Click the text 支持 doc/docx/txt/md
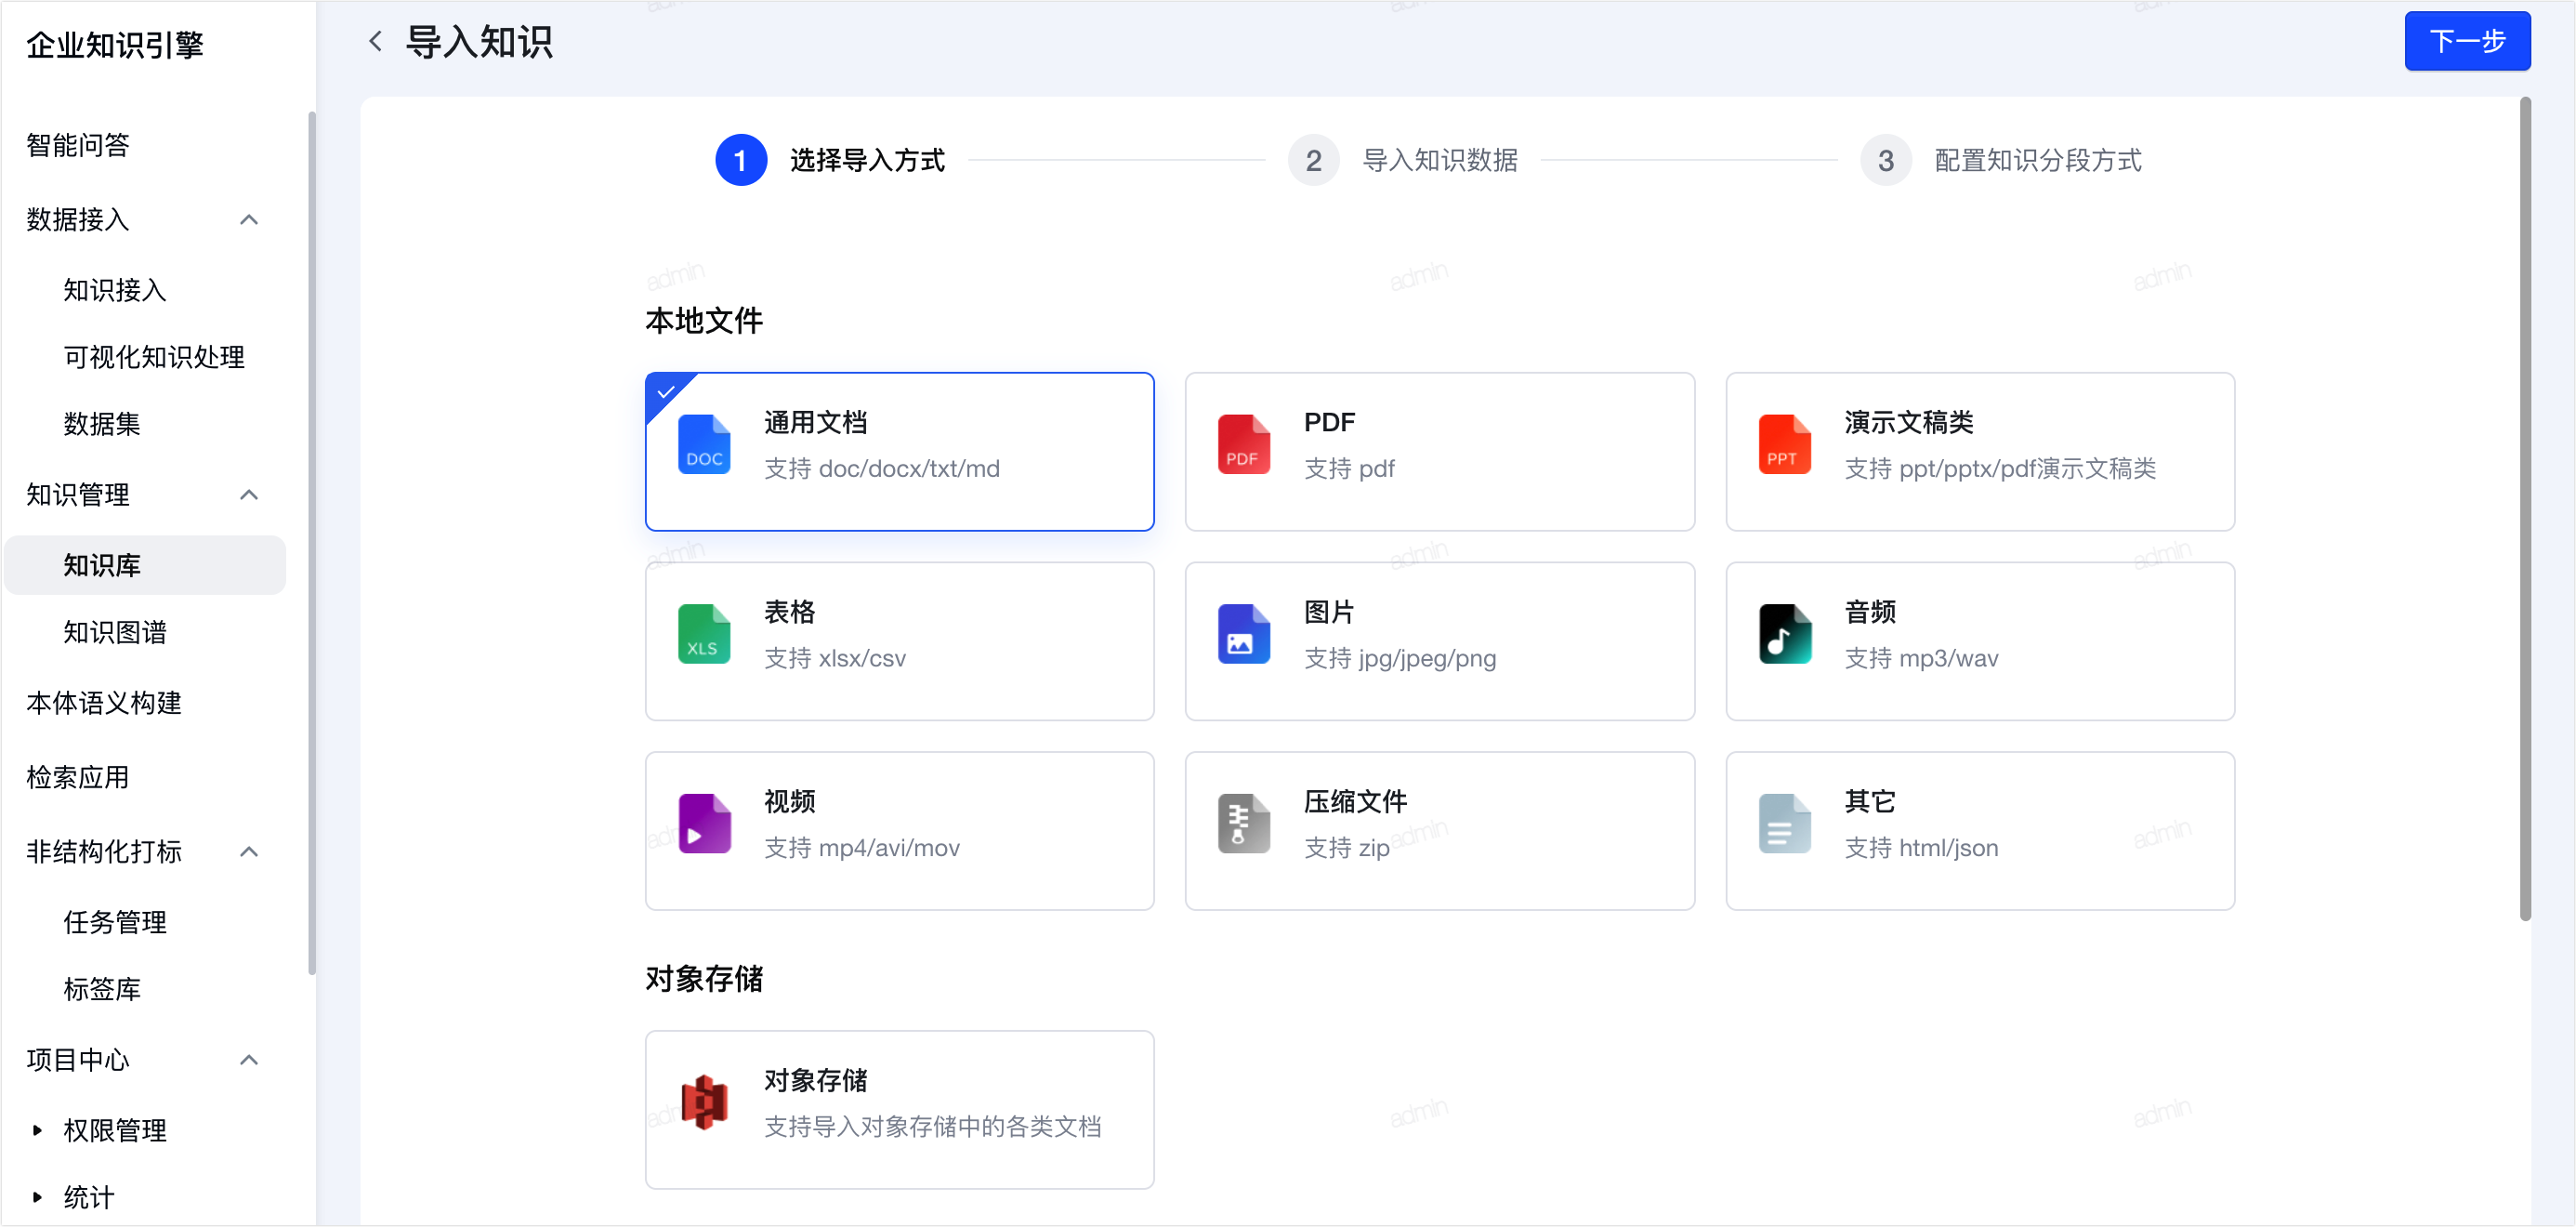This screenshot has height=1227, width=2576. (882, 468)
